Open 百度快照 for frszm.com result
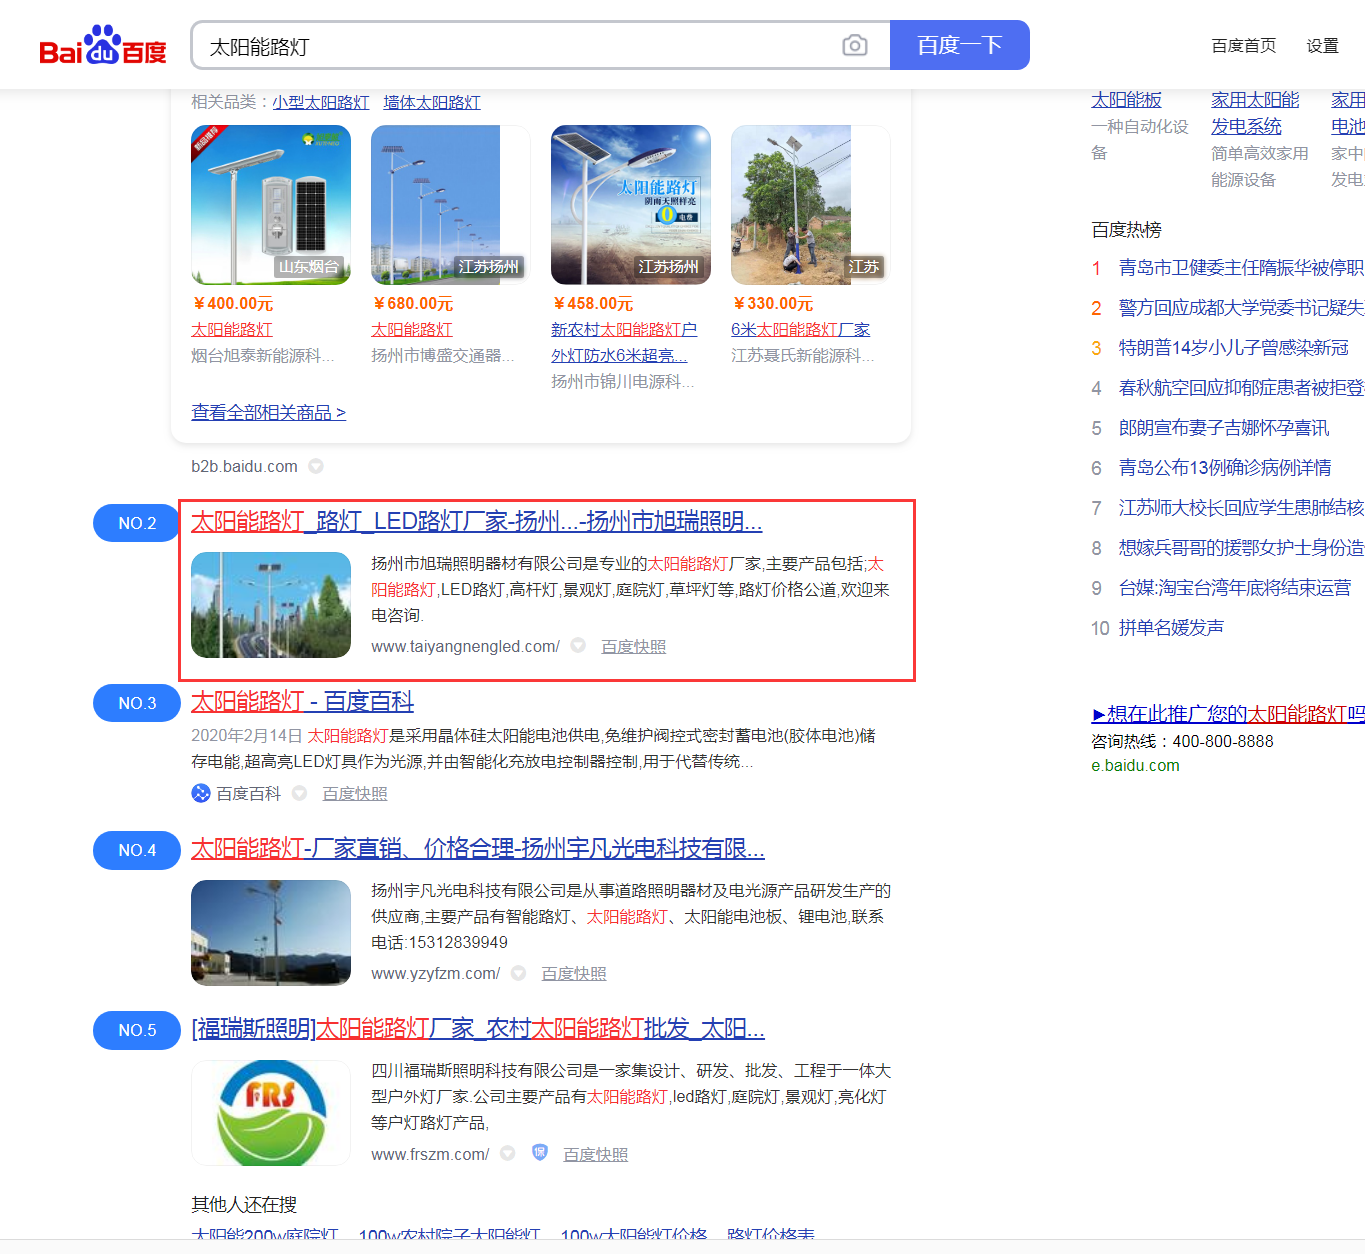This screenshot has width=1365, height=1254. (x=596, y=1155)
